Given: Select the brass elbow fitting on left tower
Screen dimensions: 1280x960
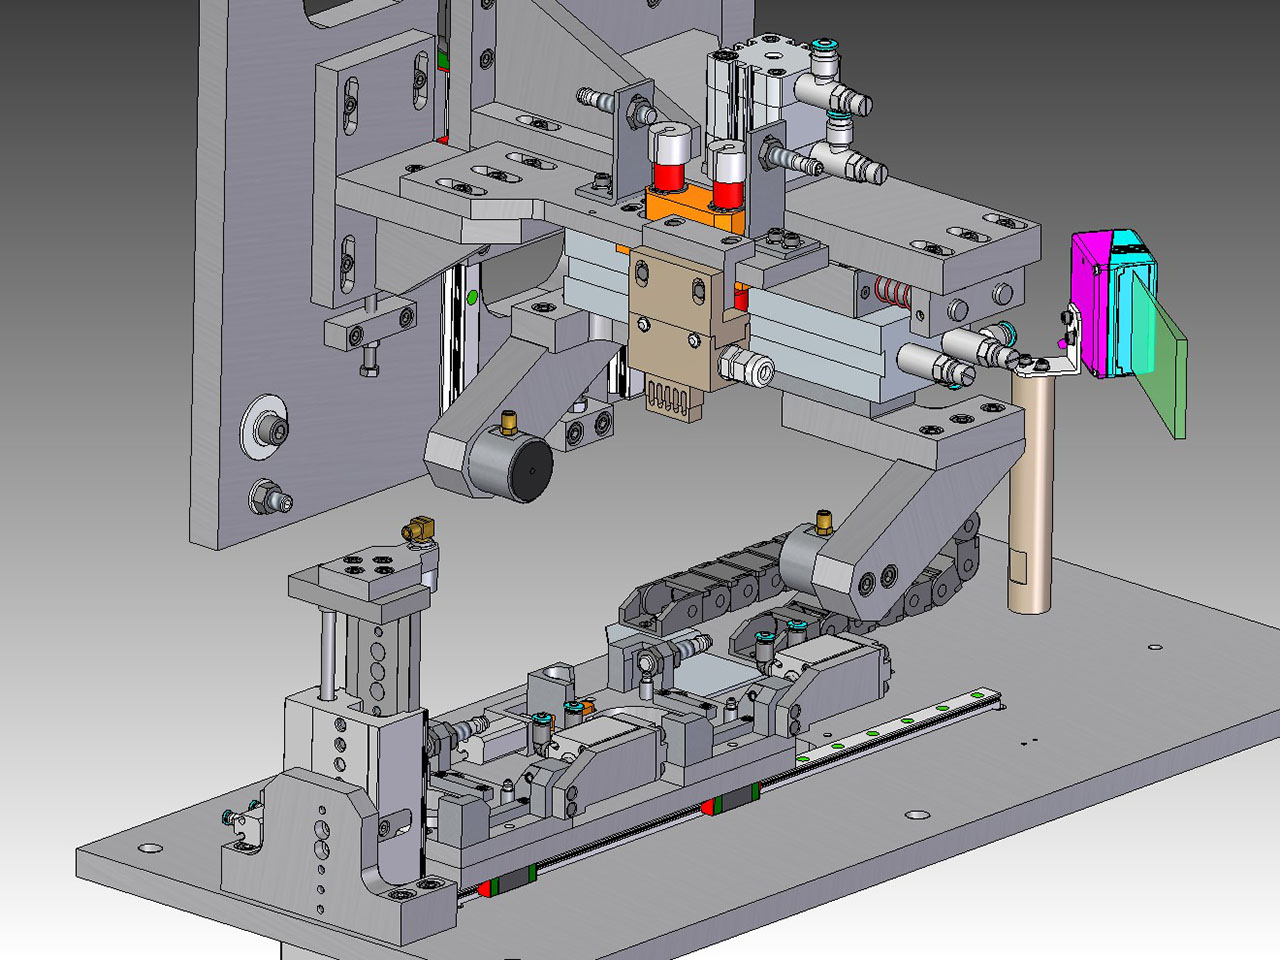Looking at the screenshot, I should (x=418, y=528).
